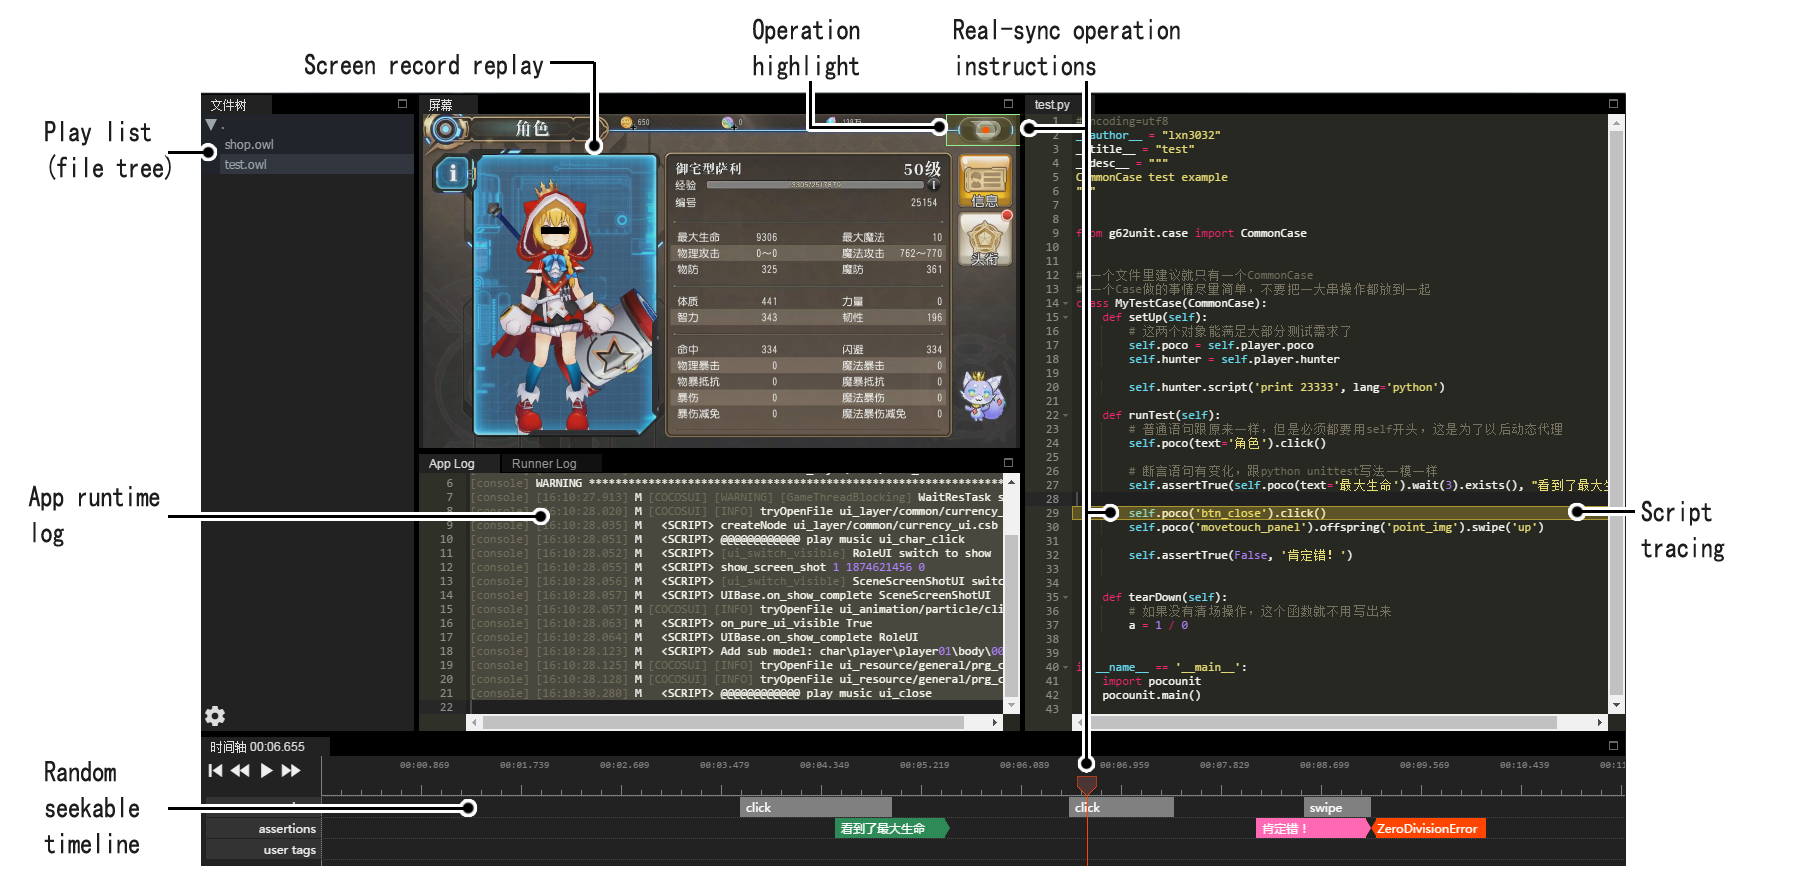
Task: Click the pocounit.main() line in code
Action: coord(1151,695)
